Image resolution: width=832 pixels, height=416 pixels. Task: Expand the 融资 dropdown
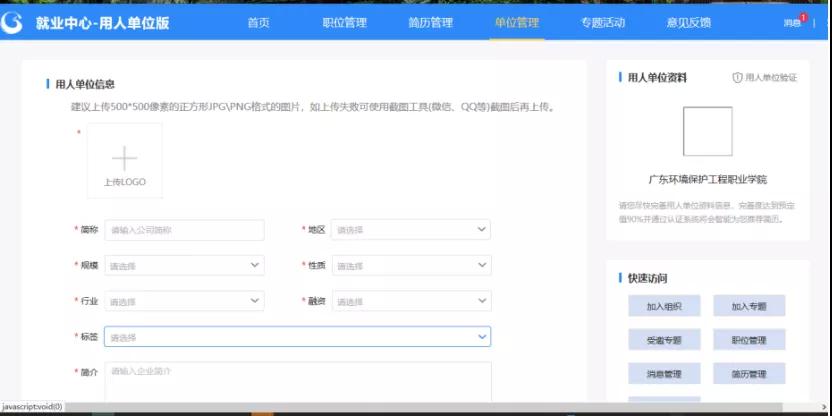click(x=411, y=301)
